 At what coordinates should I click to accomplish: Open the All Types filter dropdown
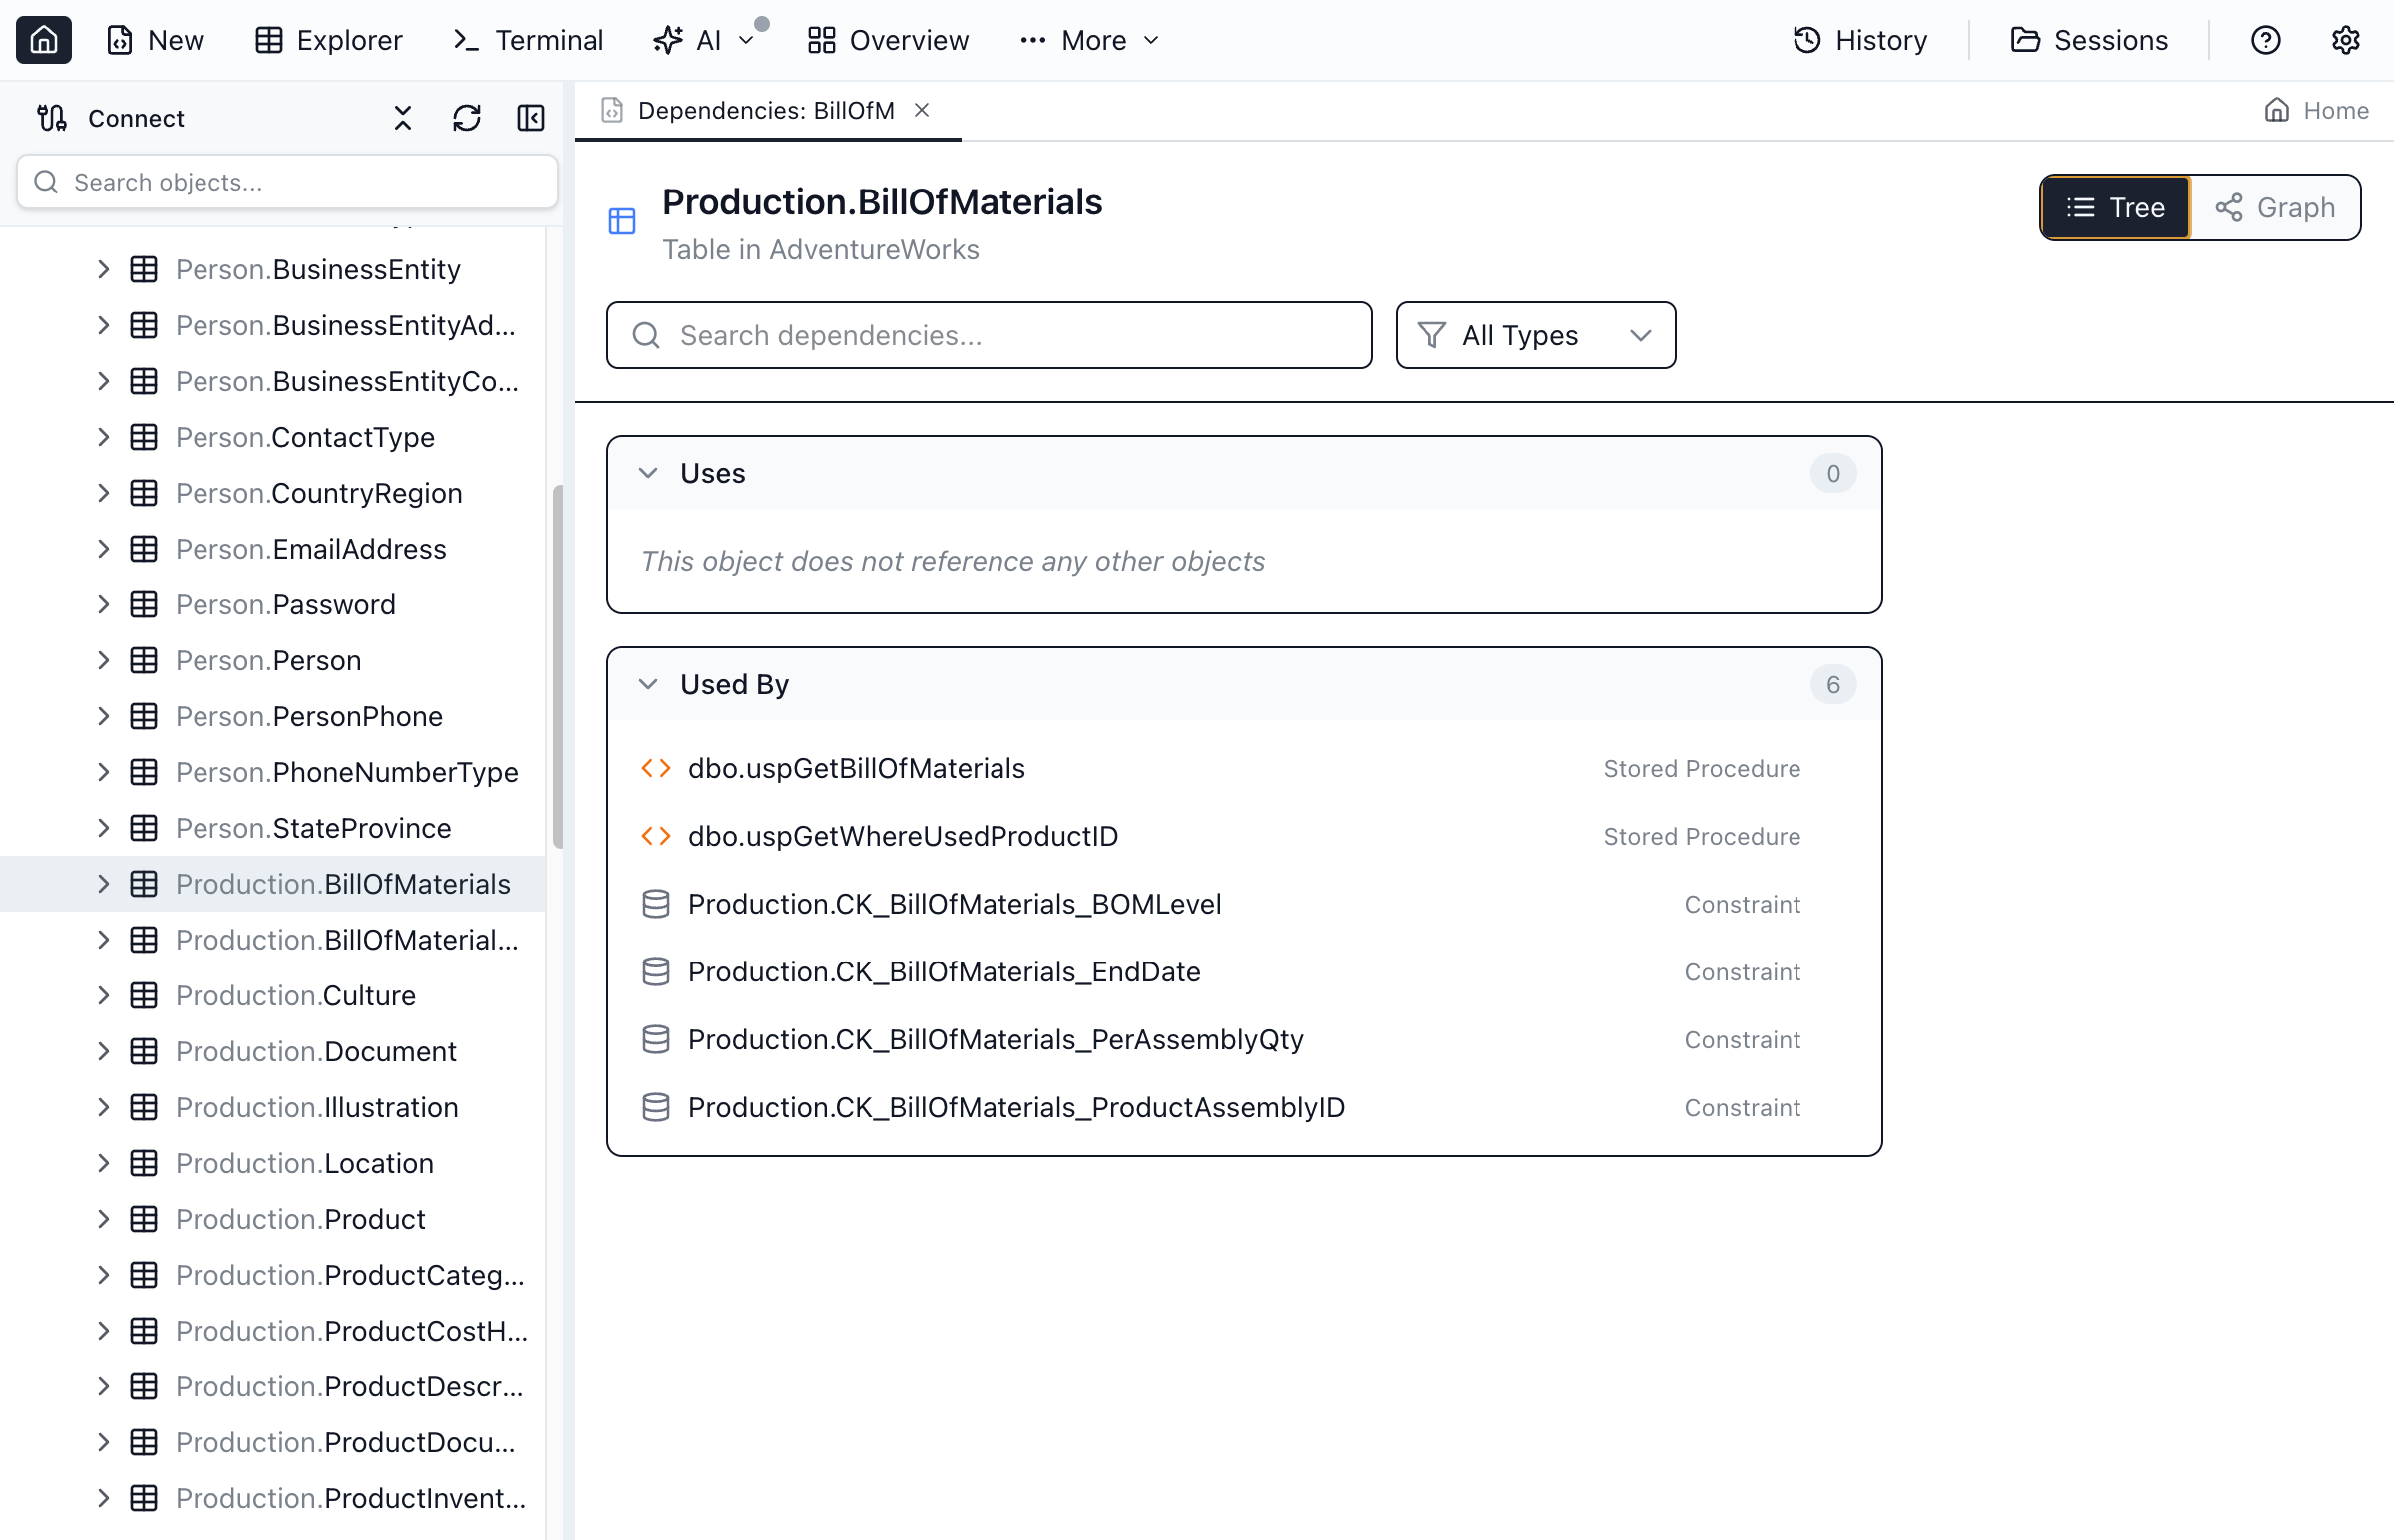tap(1536, 335)
